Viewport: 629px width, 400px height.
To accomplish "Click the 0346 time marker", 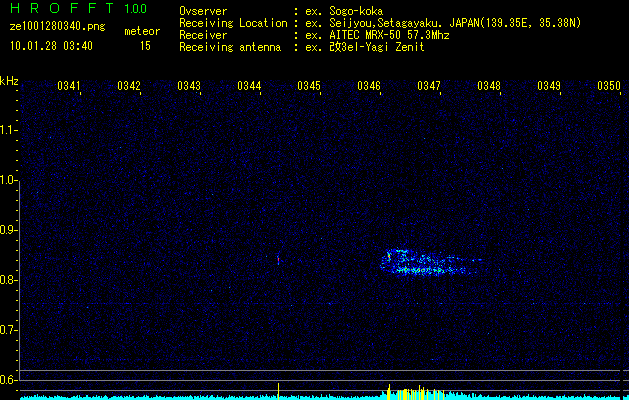I will pos(369,87).
